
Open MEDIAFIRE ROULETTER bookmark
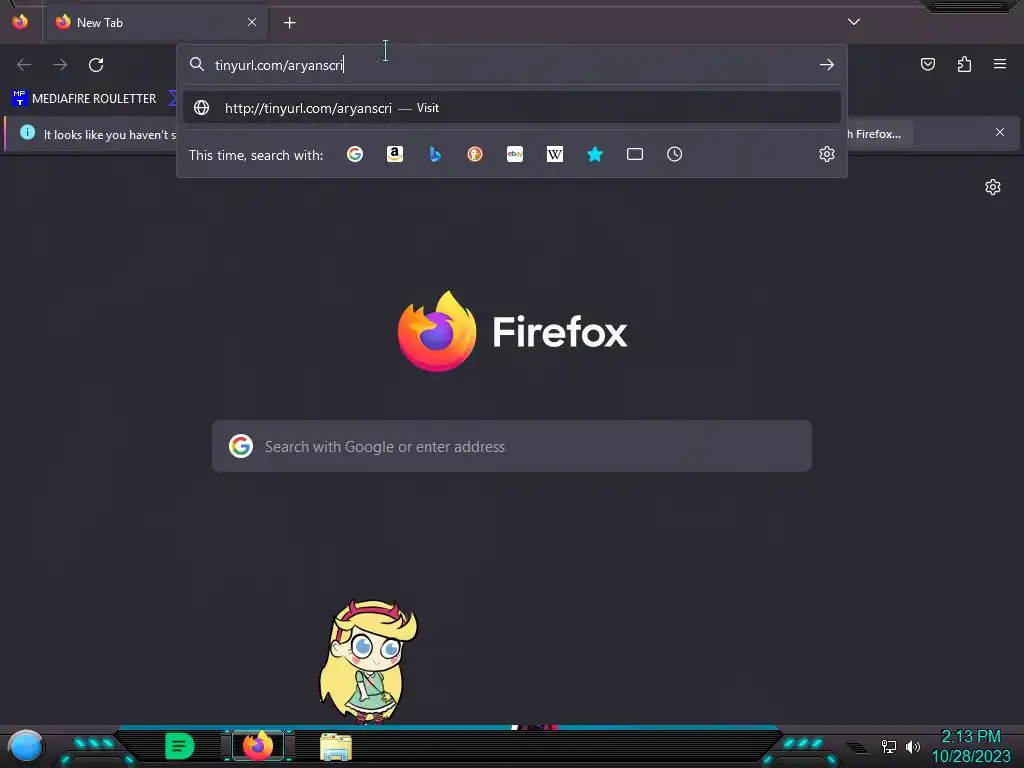(84, 99)
